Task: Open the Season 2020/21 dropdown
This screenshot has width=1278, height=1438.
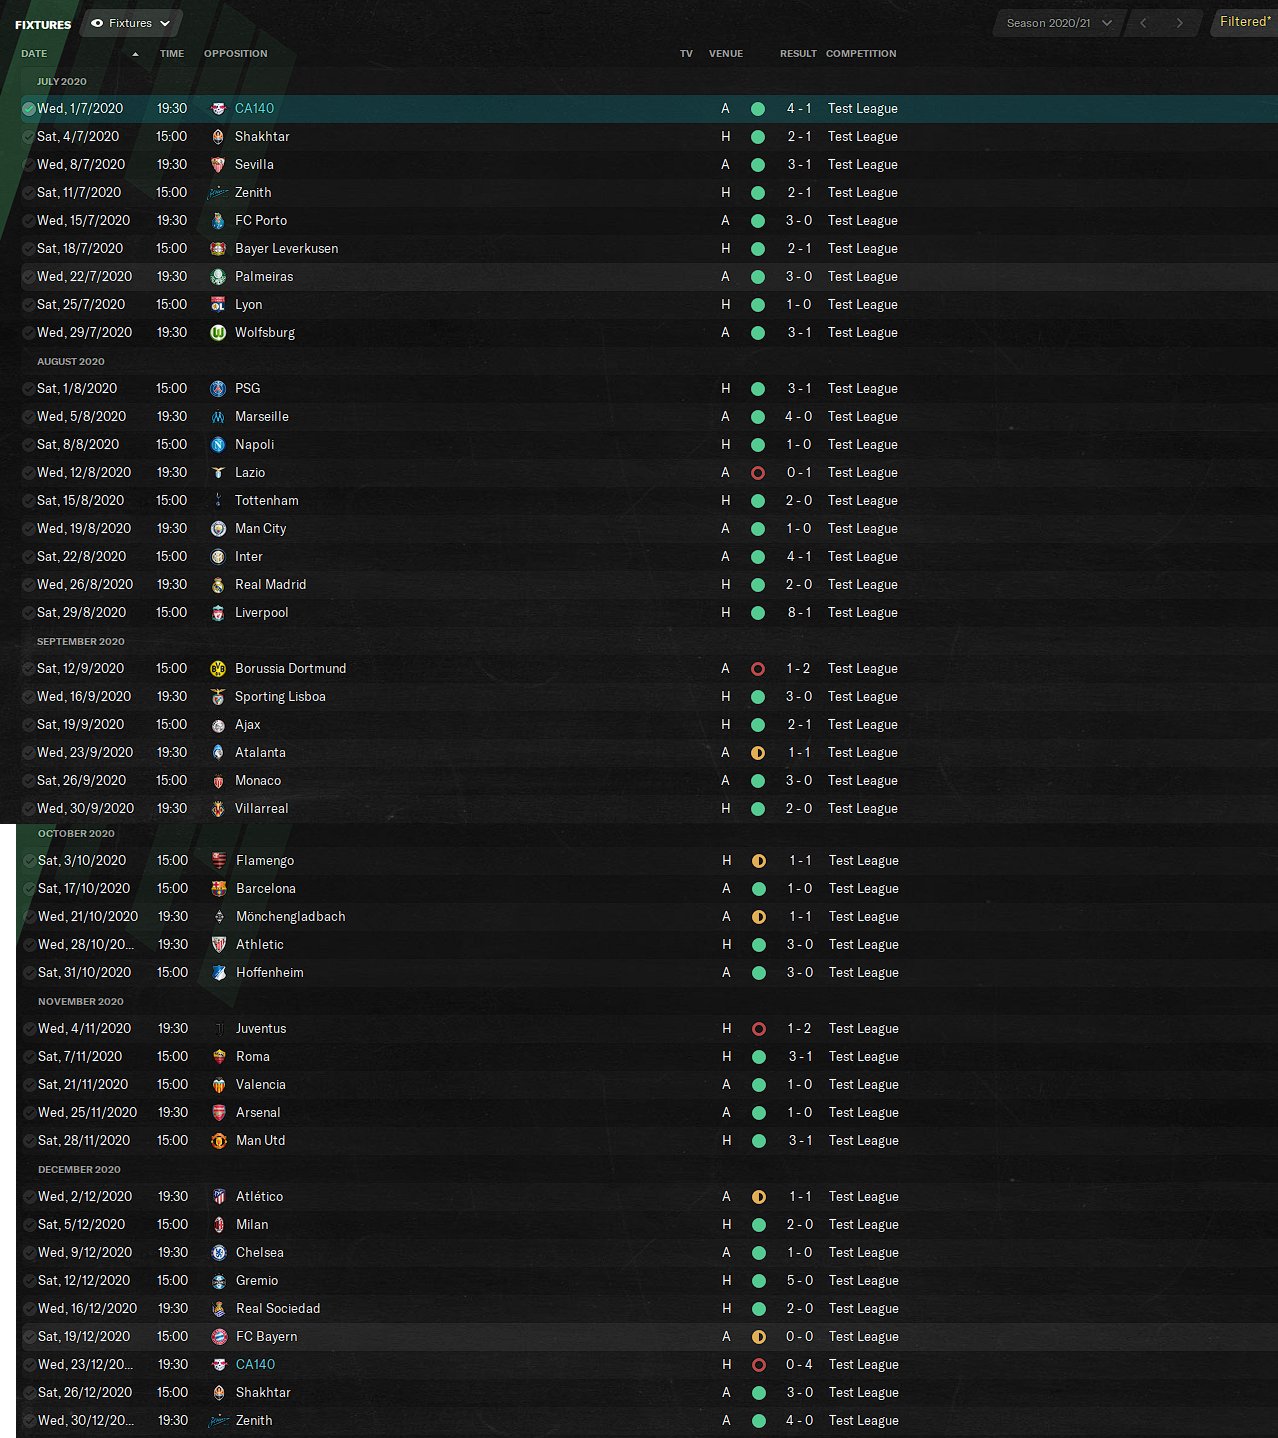Action: point(1059,23)
